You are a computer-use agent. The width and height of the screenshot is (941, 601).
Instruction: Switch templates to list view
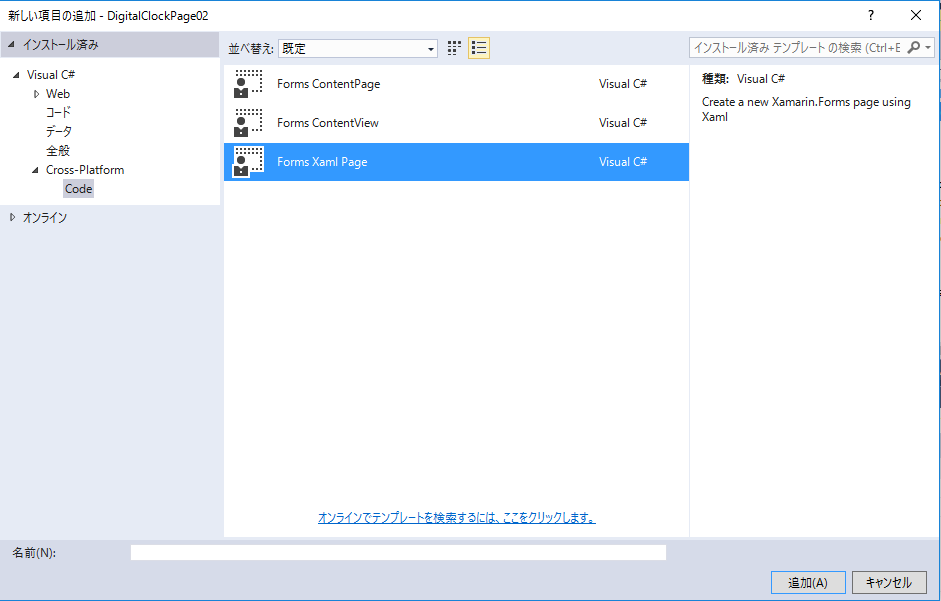[478, 47]
